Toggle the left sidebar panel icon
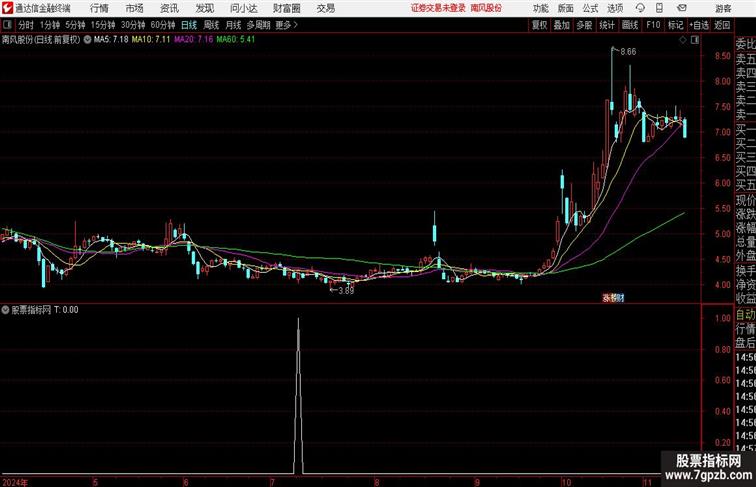 [x=7, y=25]
